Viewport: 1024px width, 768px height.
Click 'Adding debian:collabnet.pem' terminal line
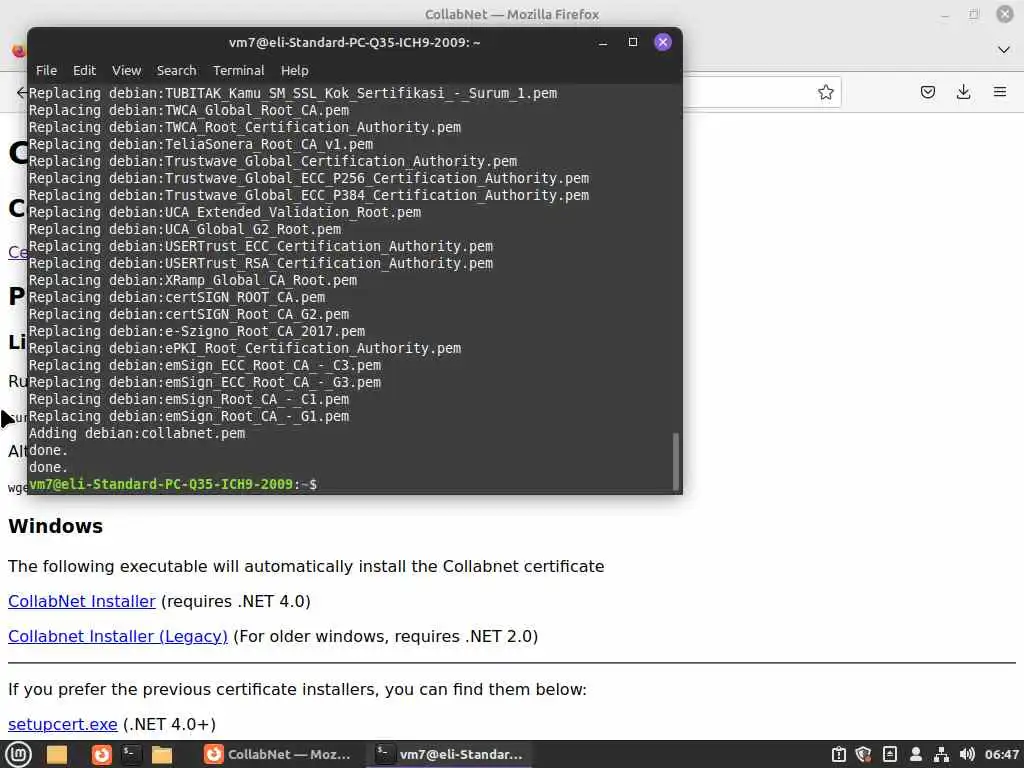pos(137,433)
